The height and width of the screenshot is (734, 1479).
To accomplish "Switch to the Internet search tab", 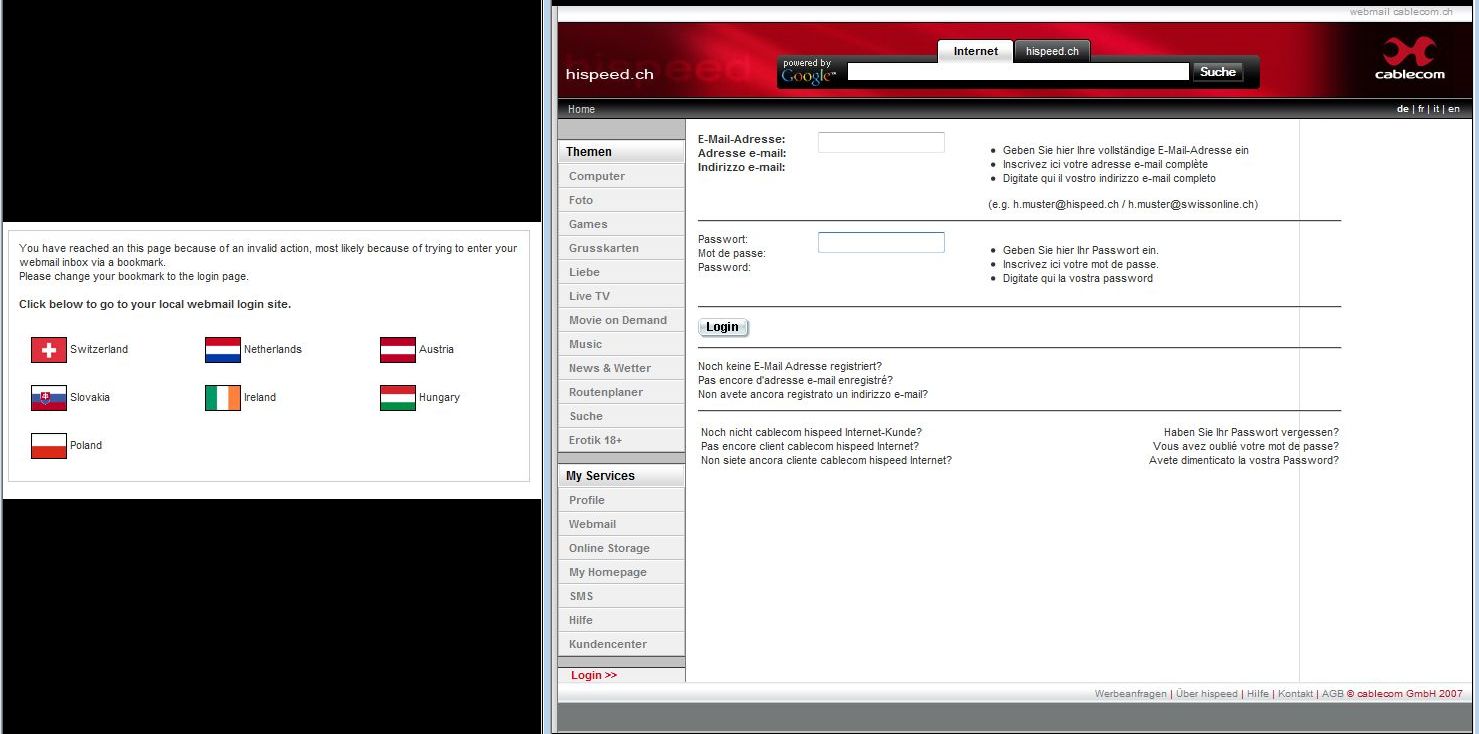I will pyautogui.click(x=975, y=51).
